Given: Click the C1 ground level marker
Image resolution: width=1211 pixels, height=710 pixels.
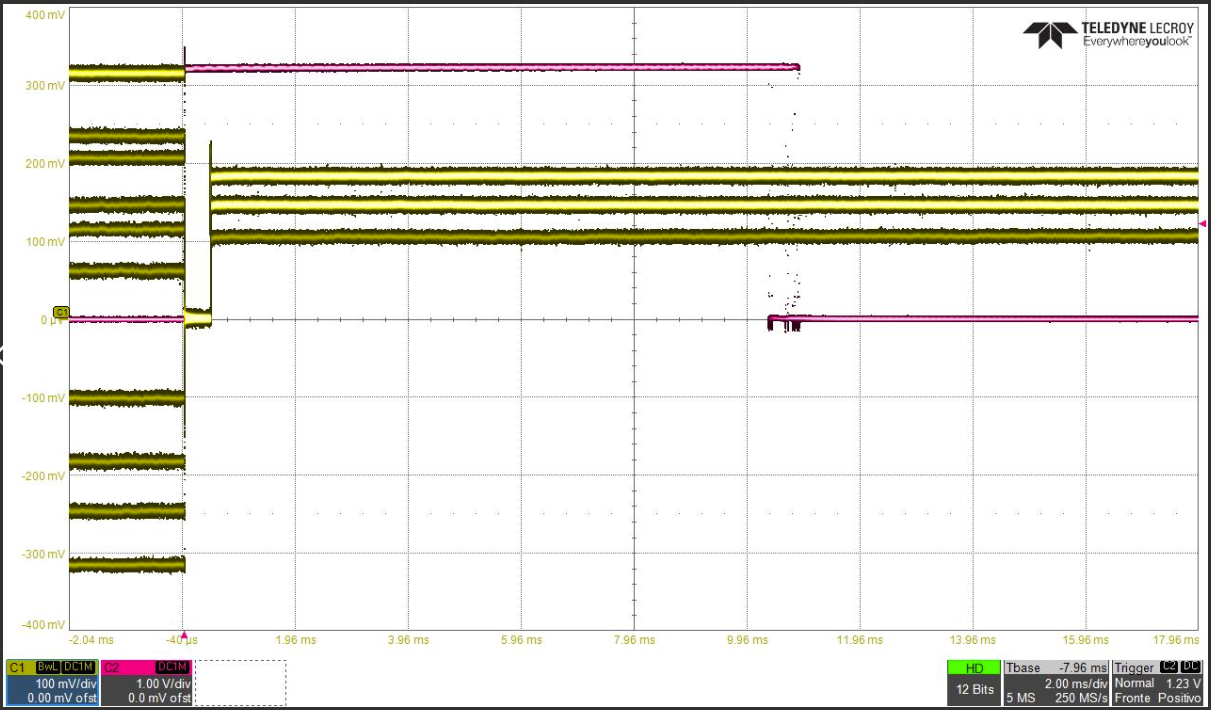Looking at the screenshot, I should (x=60, y=313).
